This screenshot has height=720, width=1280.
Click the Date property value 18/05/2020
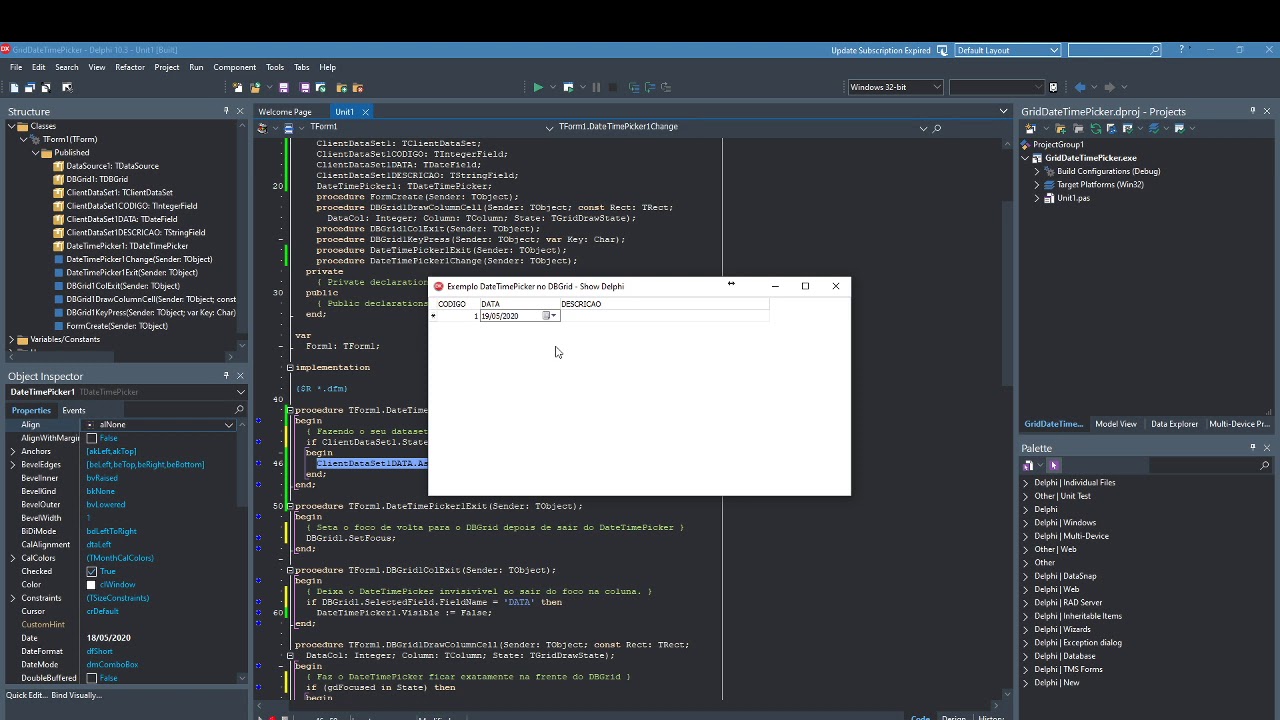108,638
